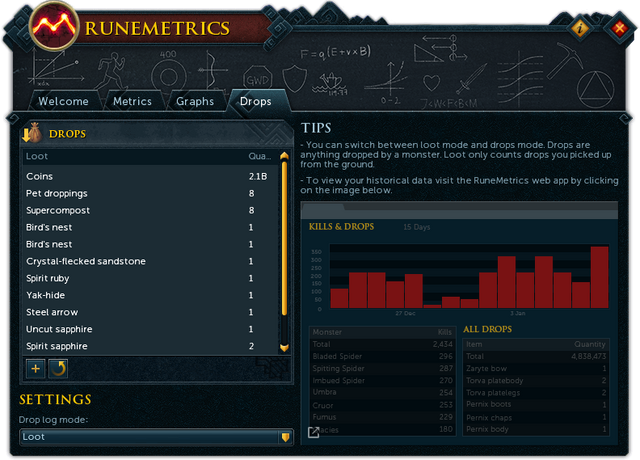
Task: Switch to the Welcome tab
Action: click(63, 101)
